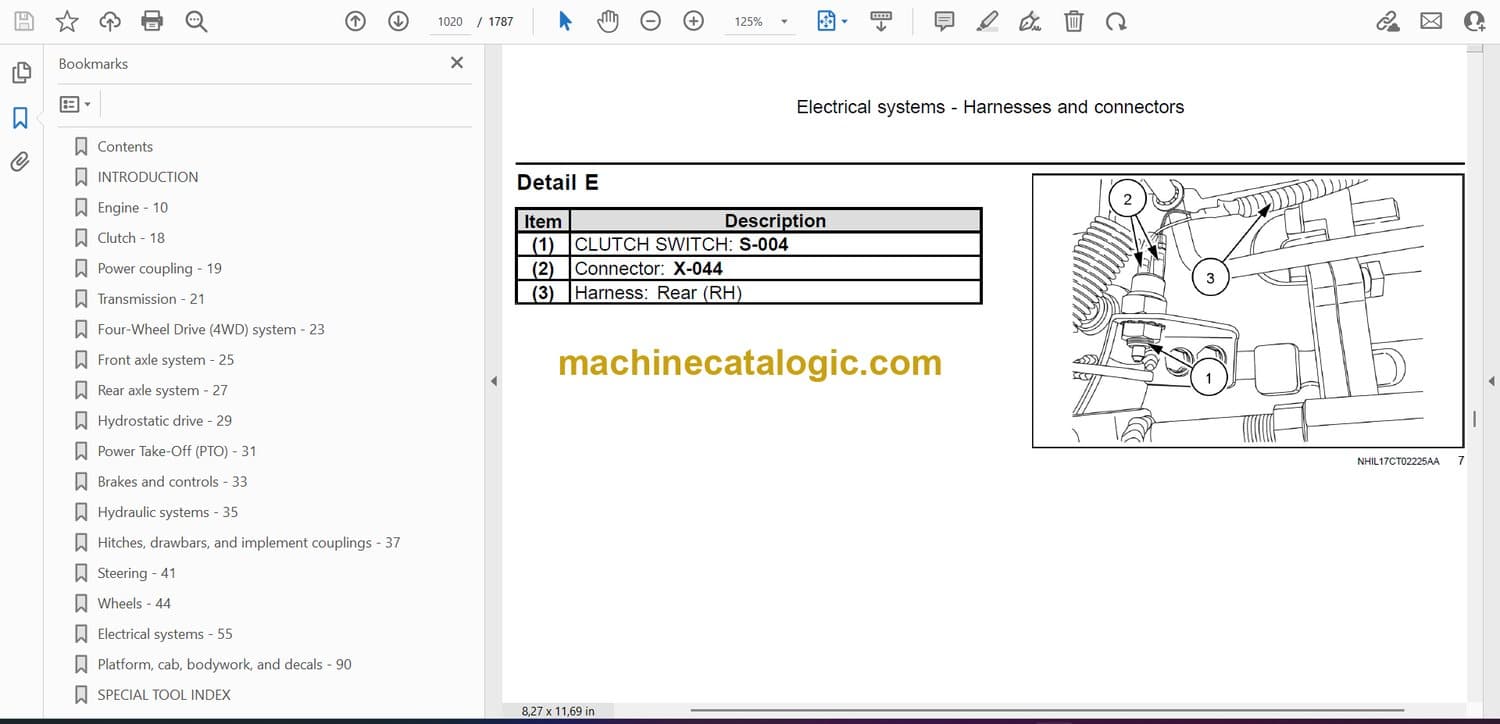Close the Bookmarks panel
This screenshot has width=1500, height=724.
pyautogui.click(x=457, y=63)
